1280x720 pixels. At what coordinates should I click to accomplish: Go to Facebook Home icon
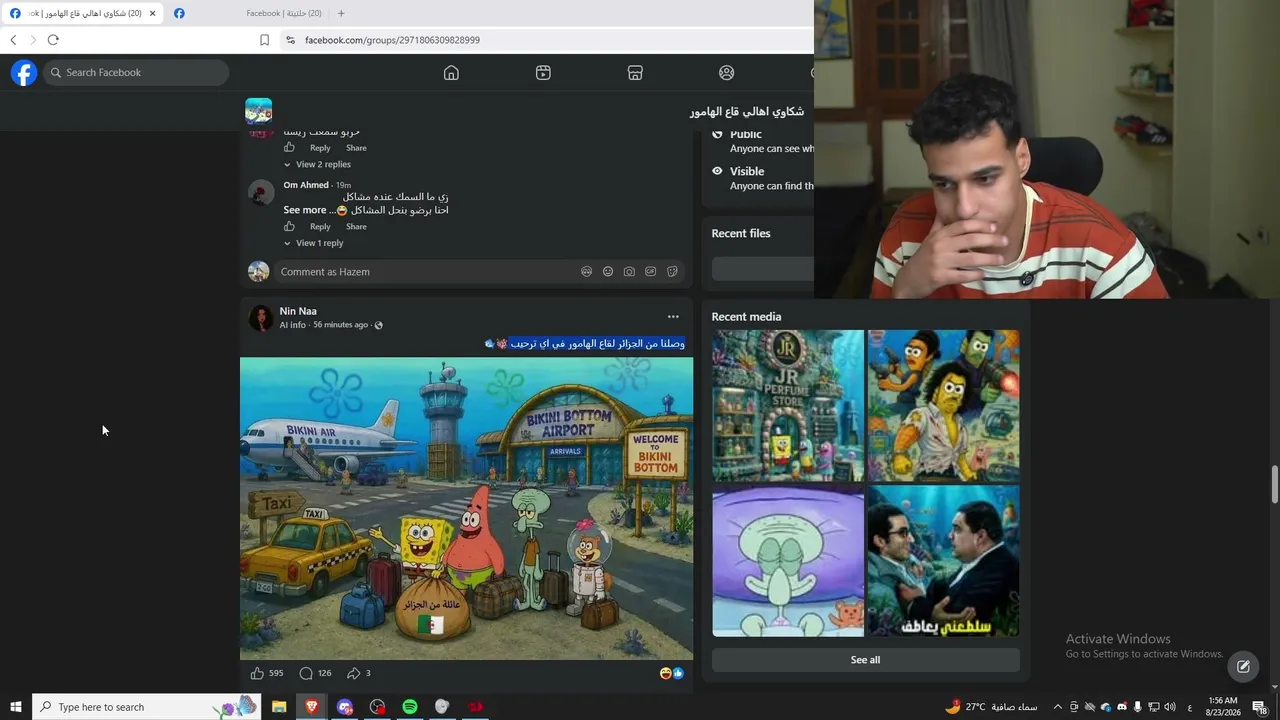pos(451,73)
